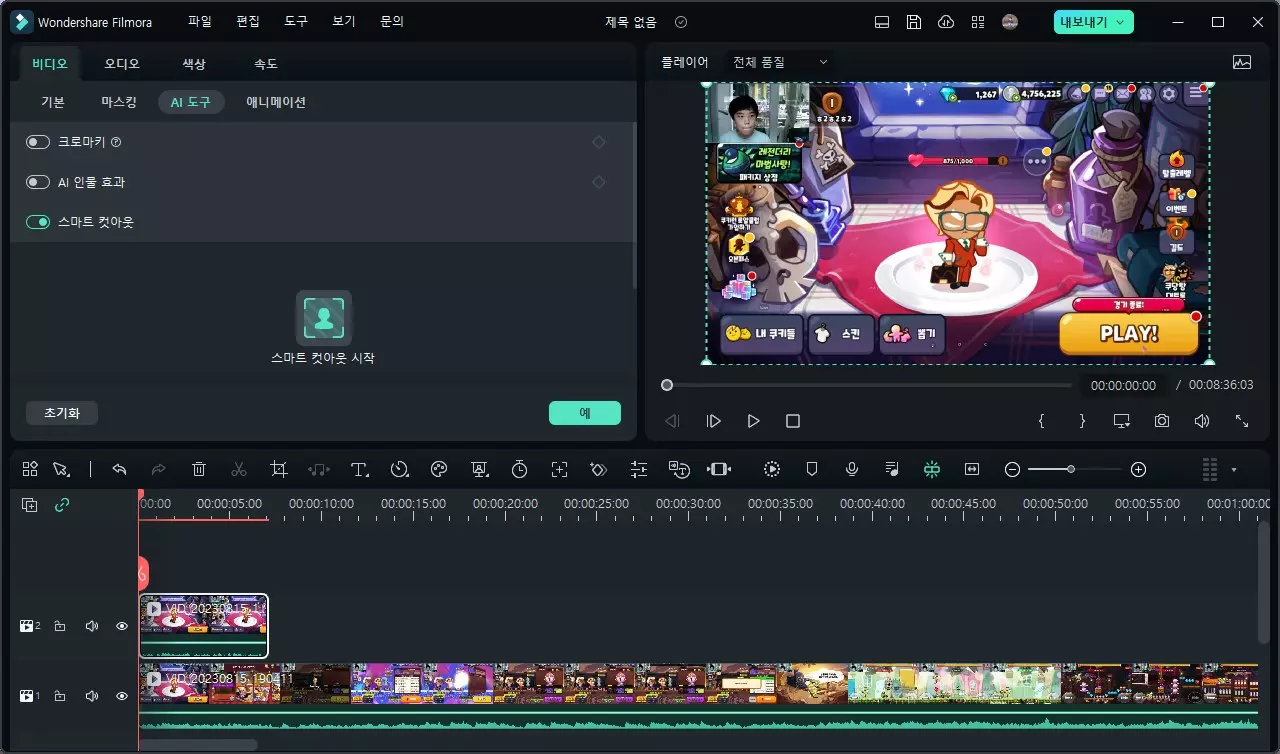1280x754 pixels.
Task: Hide video track 2 with eye icon
Action: pos(122,626)
